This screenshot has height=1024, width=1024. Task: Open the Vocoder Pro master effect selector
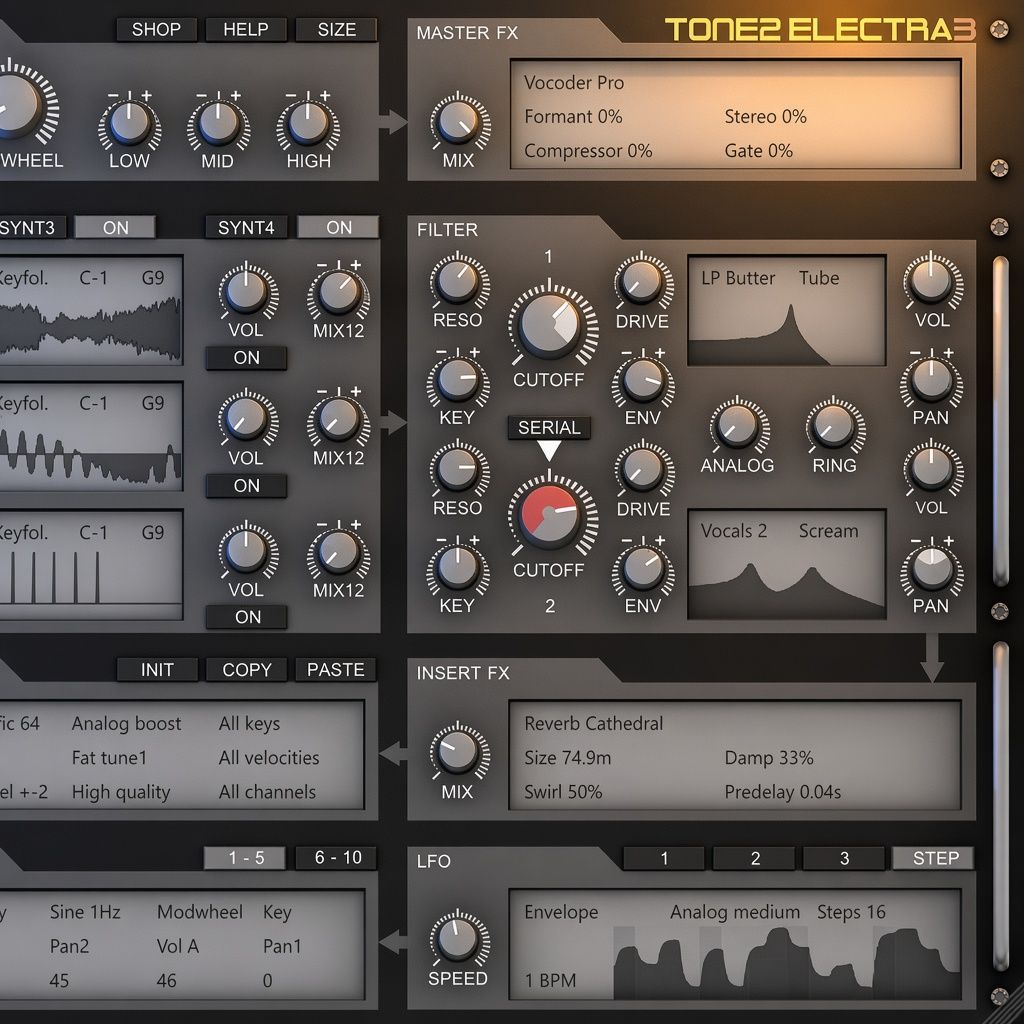(574, 83)
